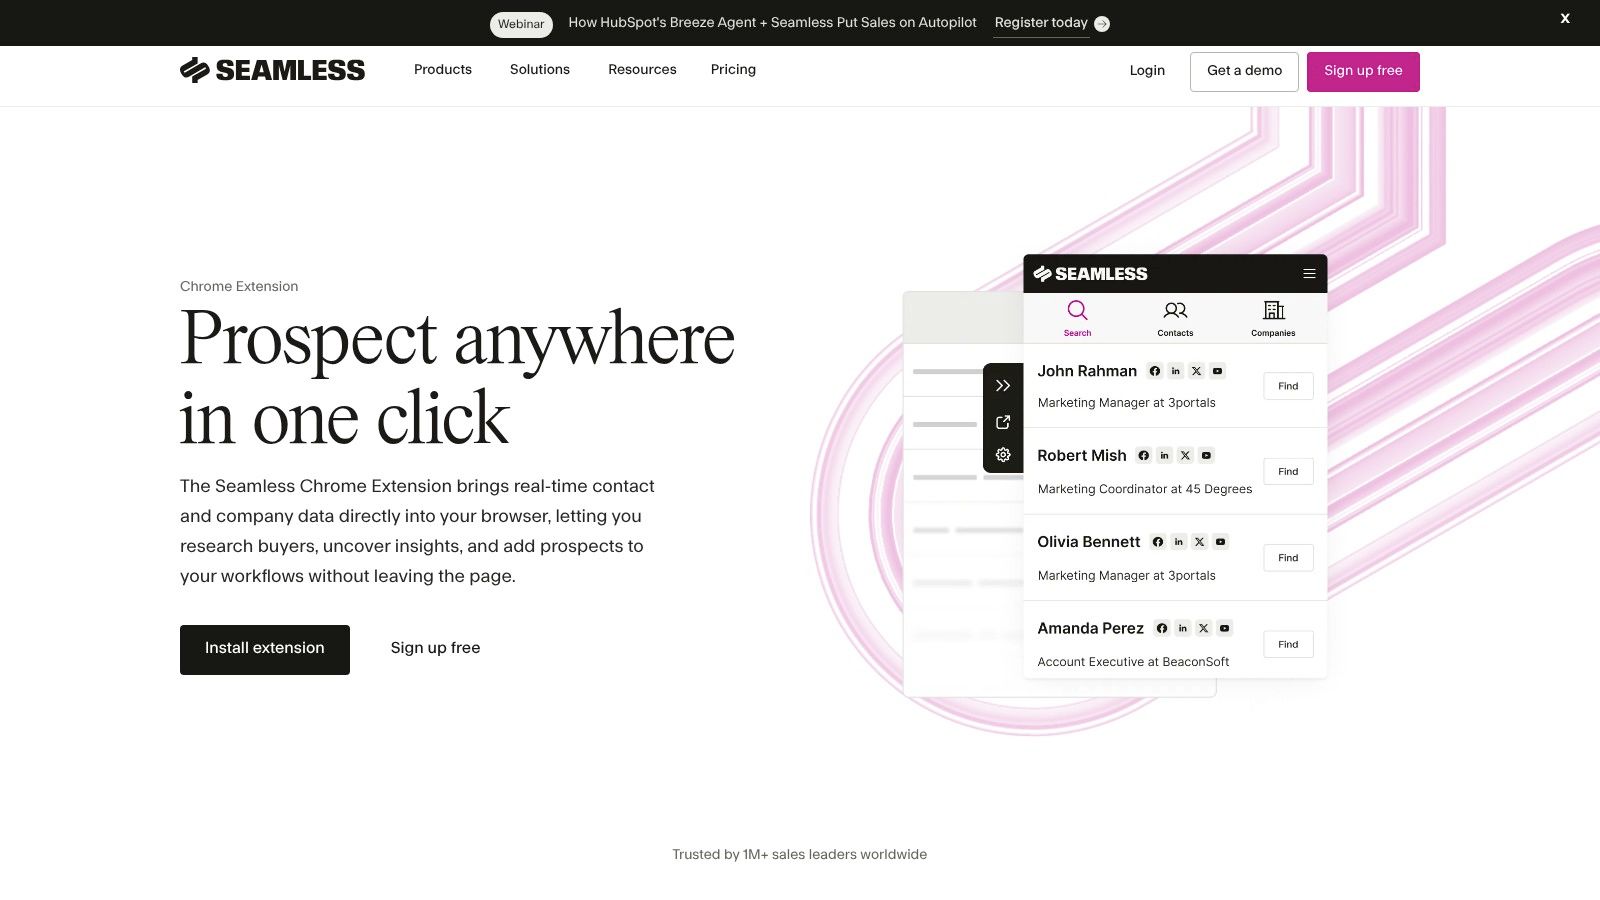Select the Companies building icon
Viewport: 1600px width, 900px height.
pyautogui.click(x=1273, y=310)
